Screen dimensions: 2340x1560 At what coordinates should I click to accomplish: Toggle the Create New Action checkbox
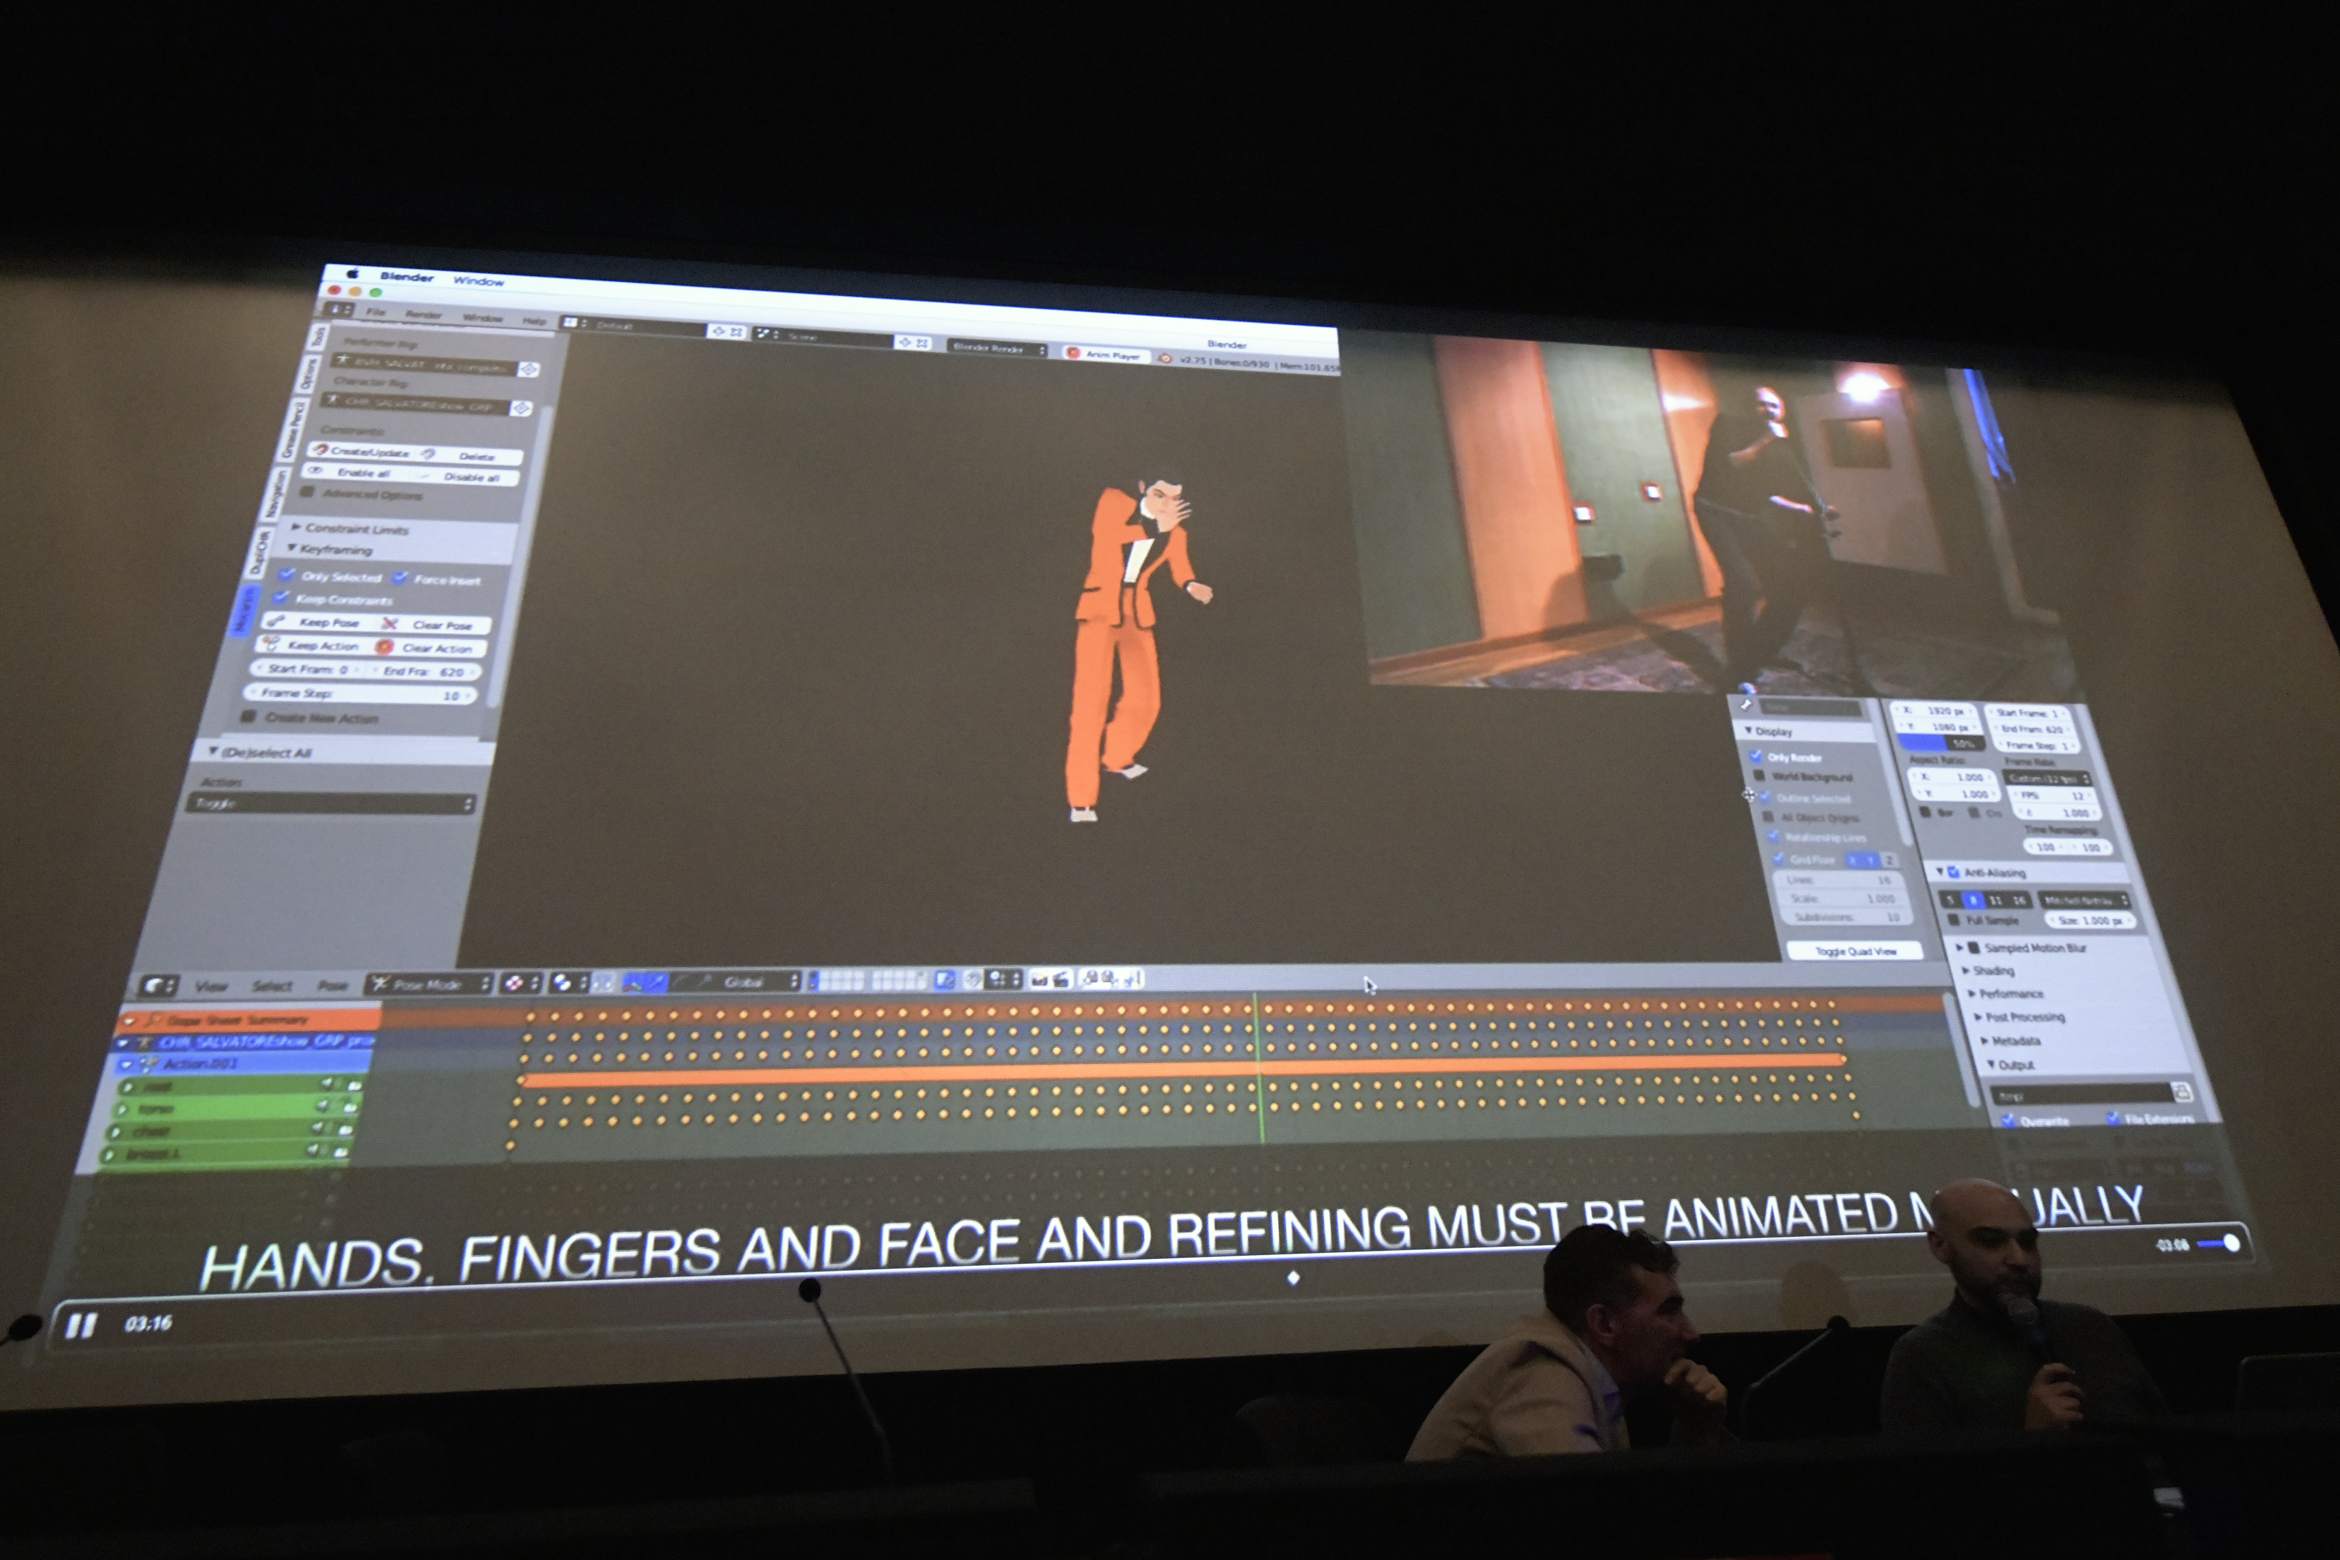point(248,717)
